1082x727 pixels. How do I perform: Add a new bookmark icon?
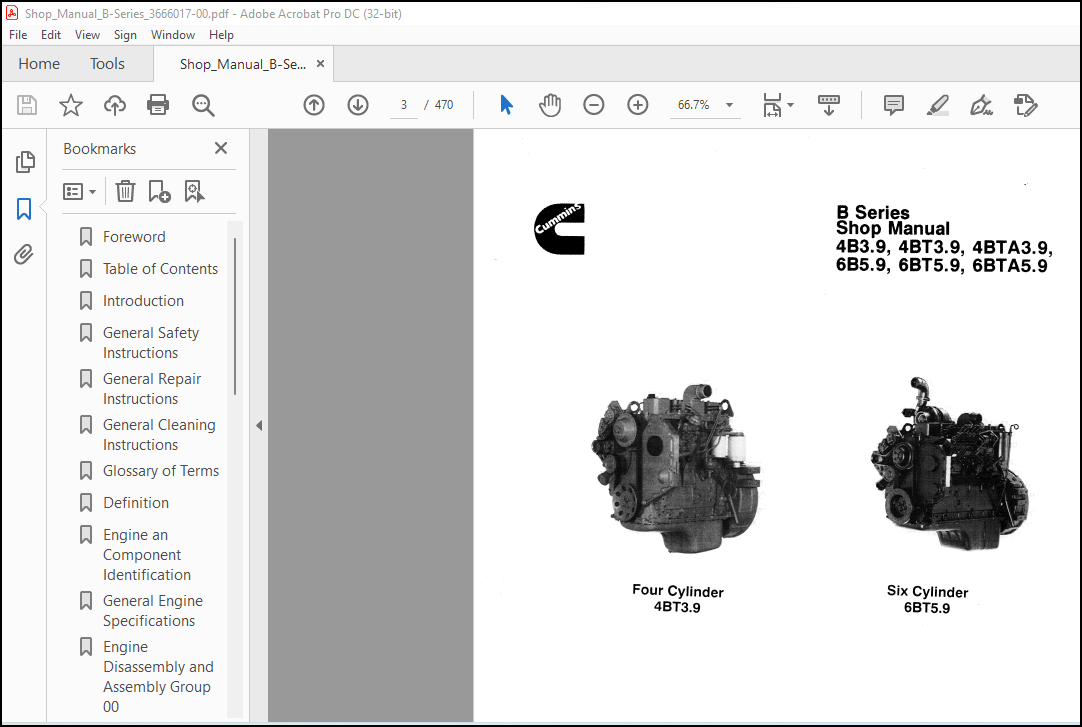[159, 191]
